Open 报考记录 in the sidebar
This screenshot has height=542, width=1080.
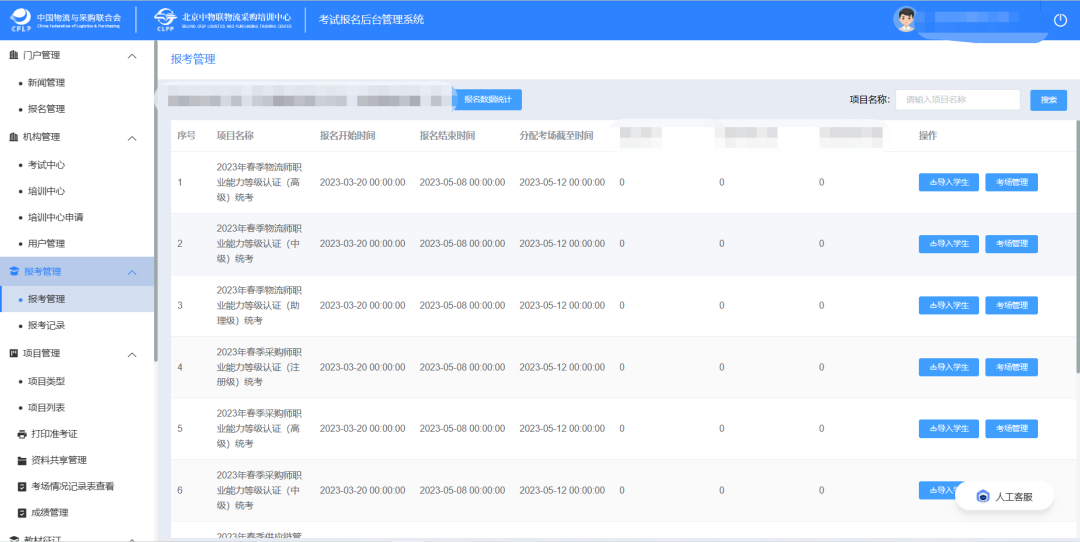46,325
